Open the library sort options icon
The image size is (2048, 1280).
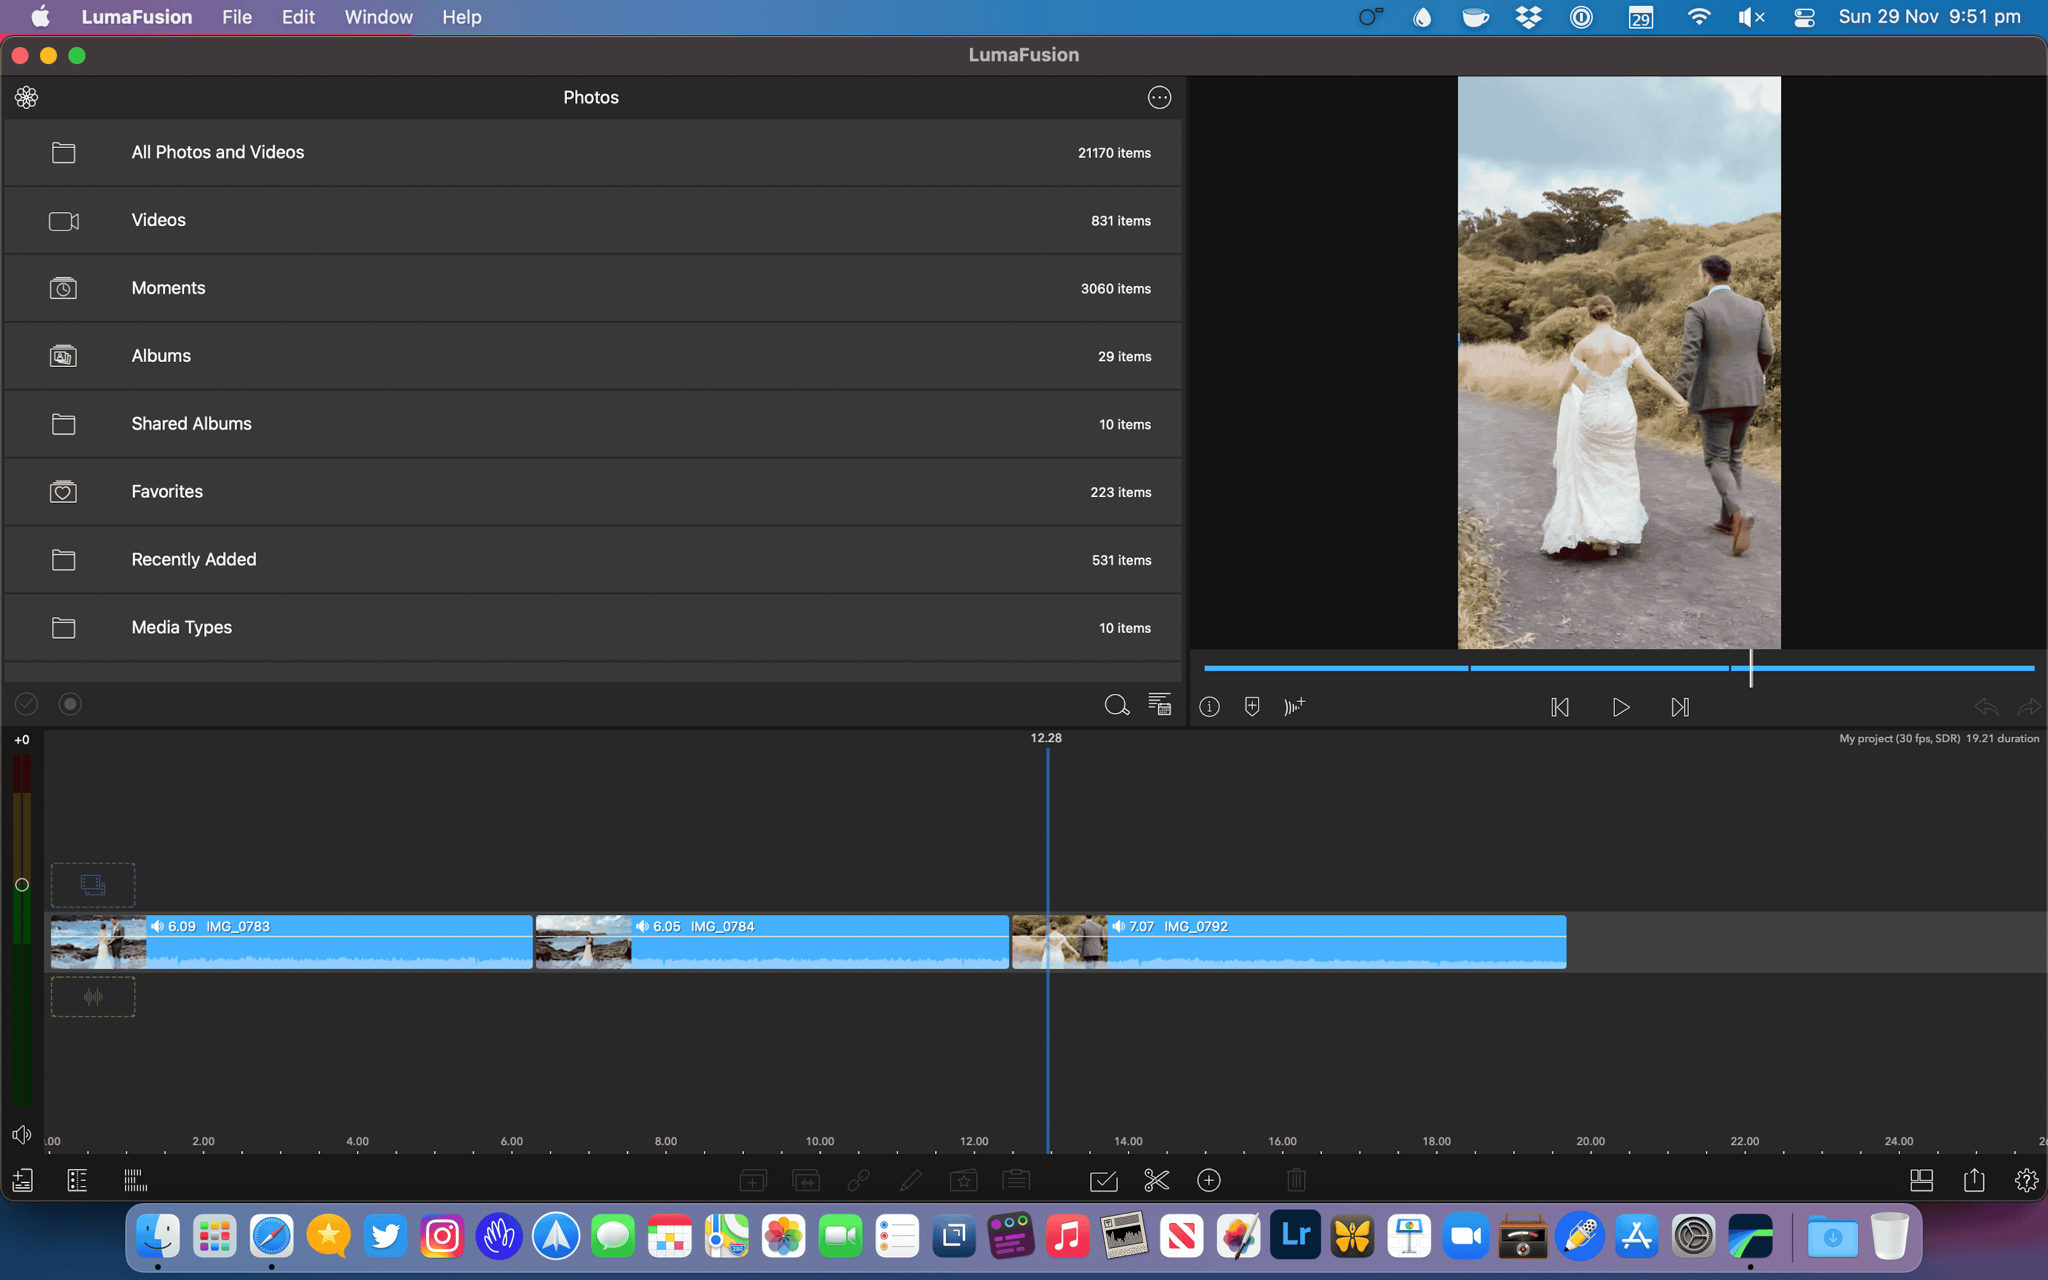pos(1159,705)
